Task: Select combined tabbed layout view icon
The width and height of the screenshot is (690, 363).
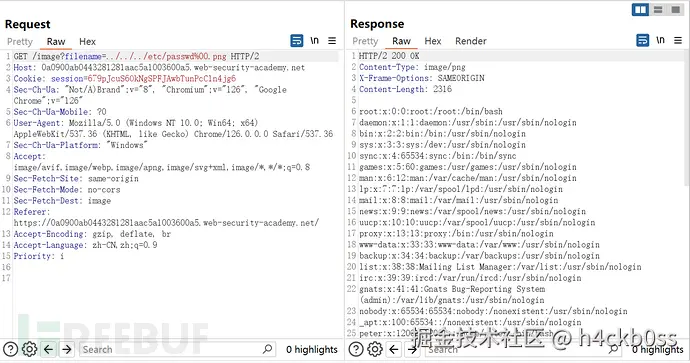Action: point(676,9)
